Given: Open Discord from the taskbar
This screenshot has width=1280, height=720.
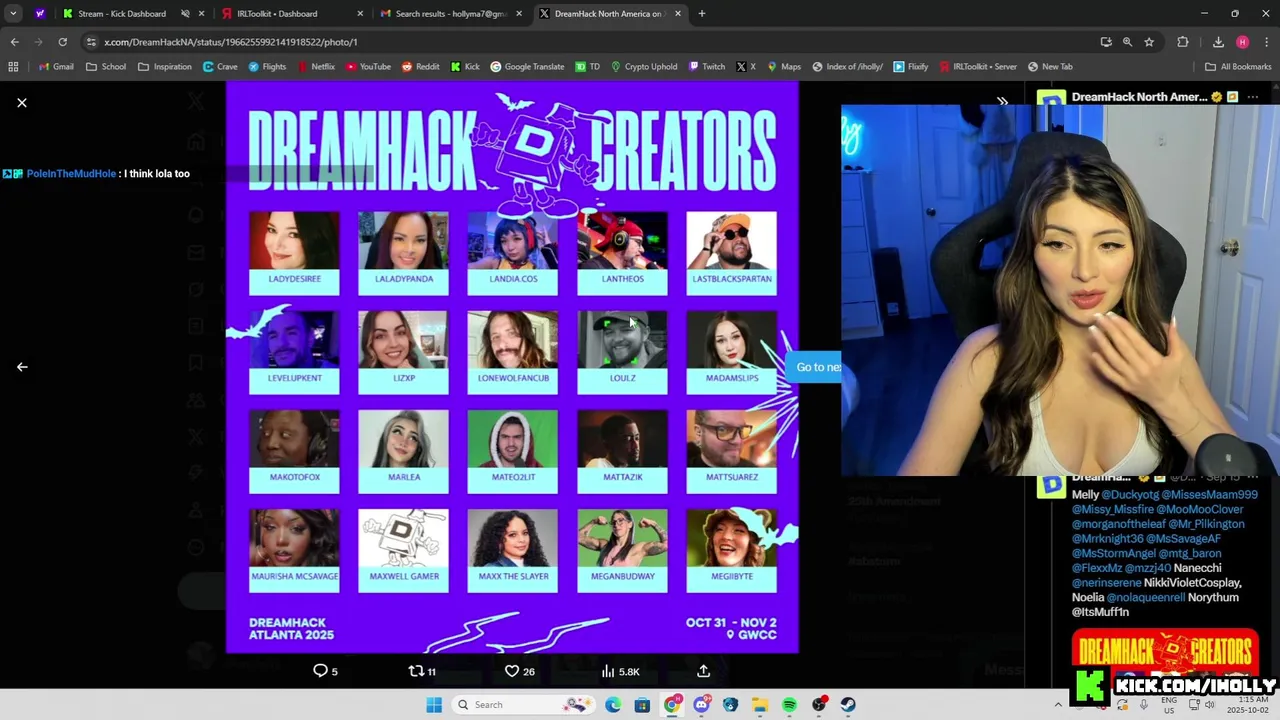Looking at the screenshot, I should (x=701, y=705).
